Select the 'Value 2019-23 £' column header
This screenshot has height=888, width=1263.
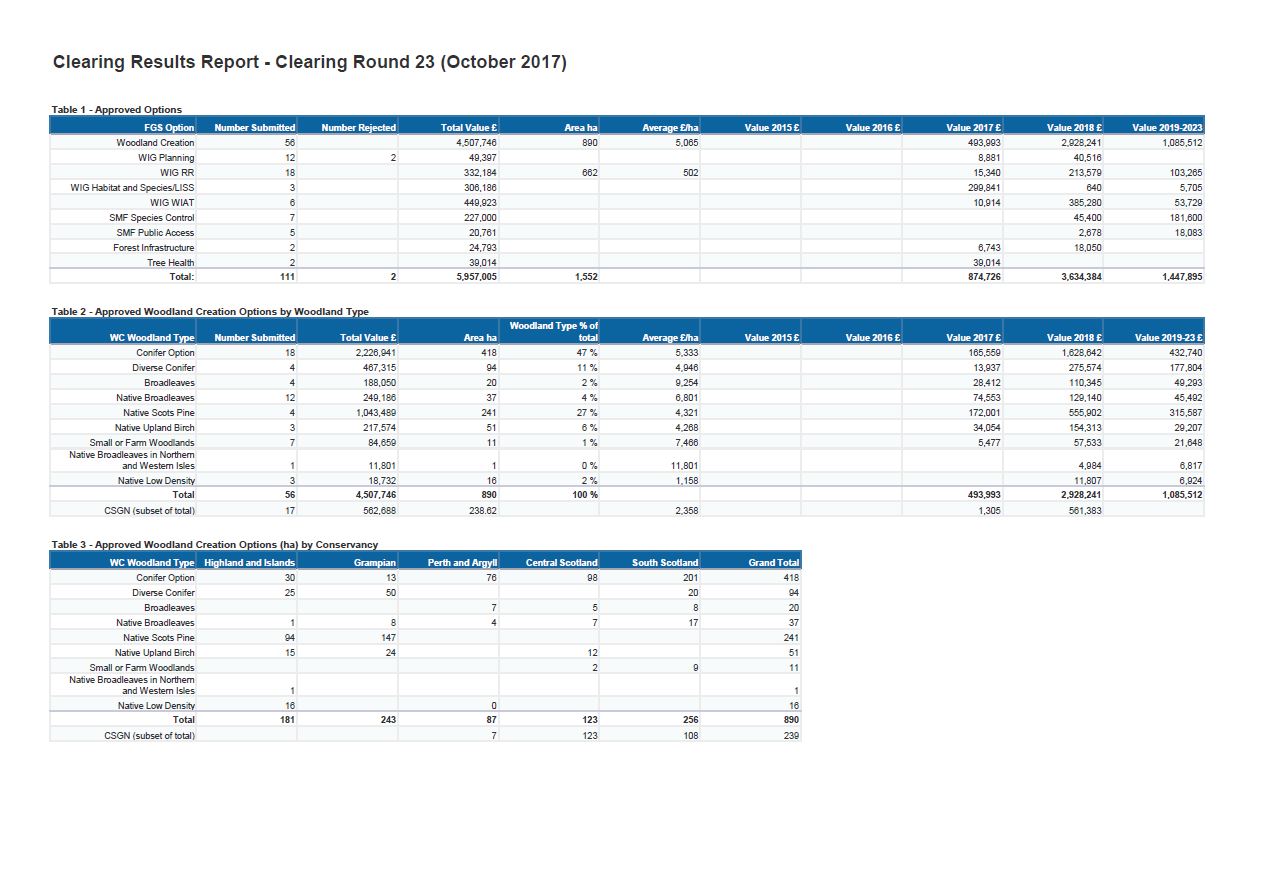coord(1168,338)
